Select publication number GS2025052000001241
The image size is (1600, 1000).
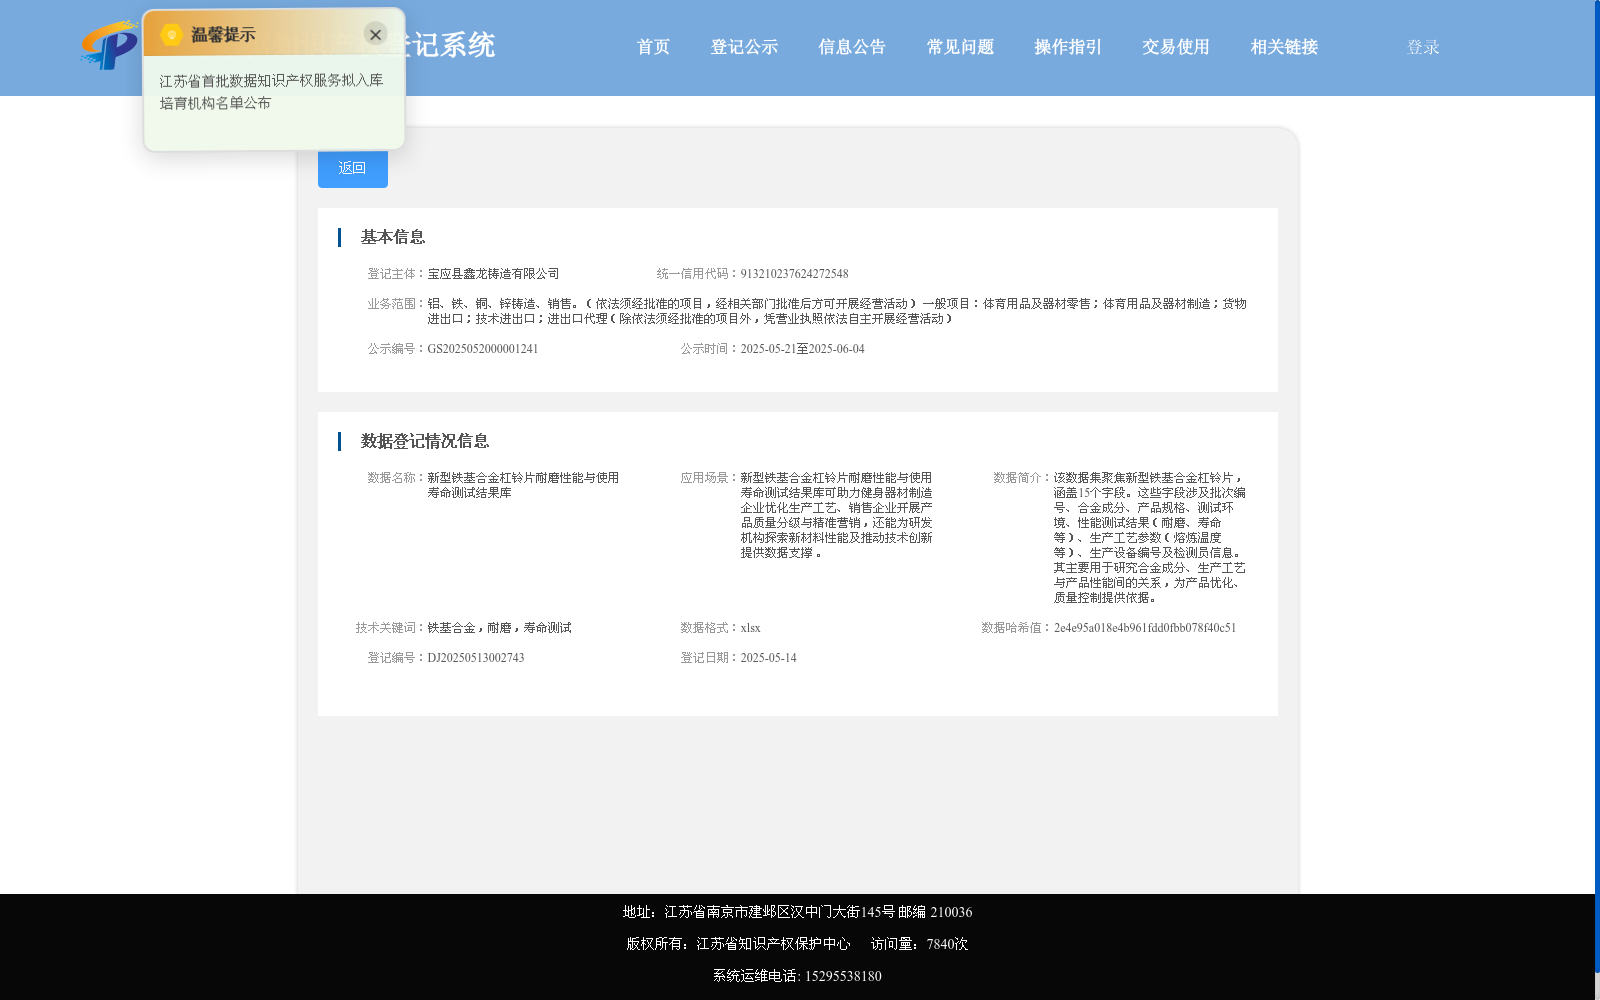[483, 349]
